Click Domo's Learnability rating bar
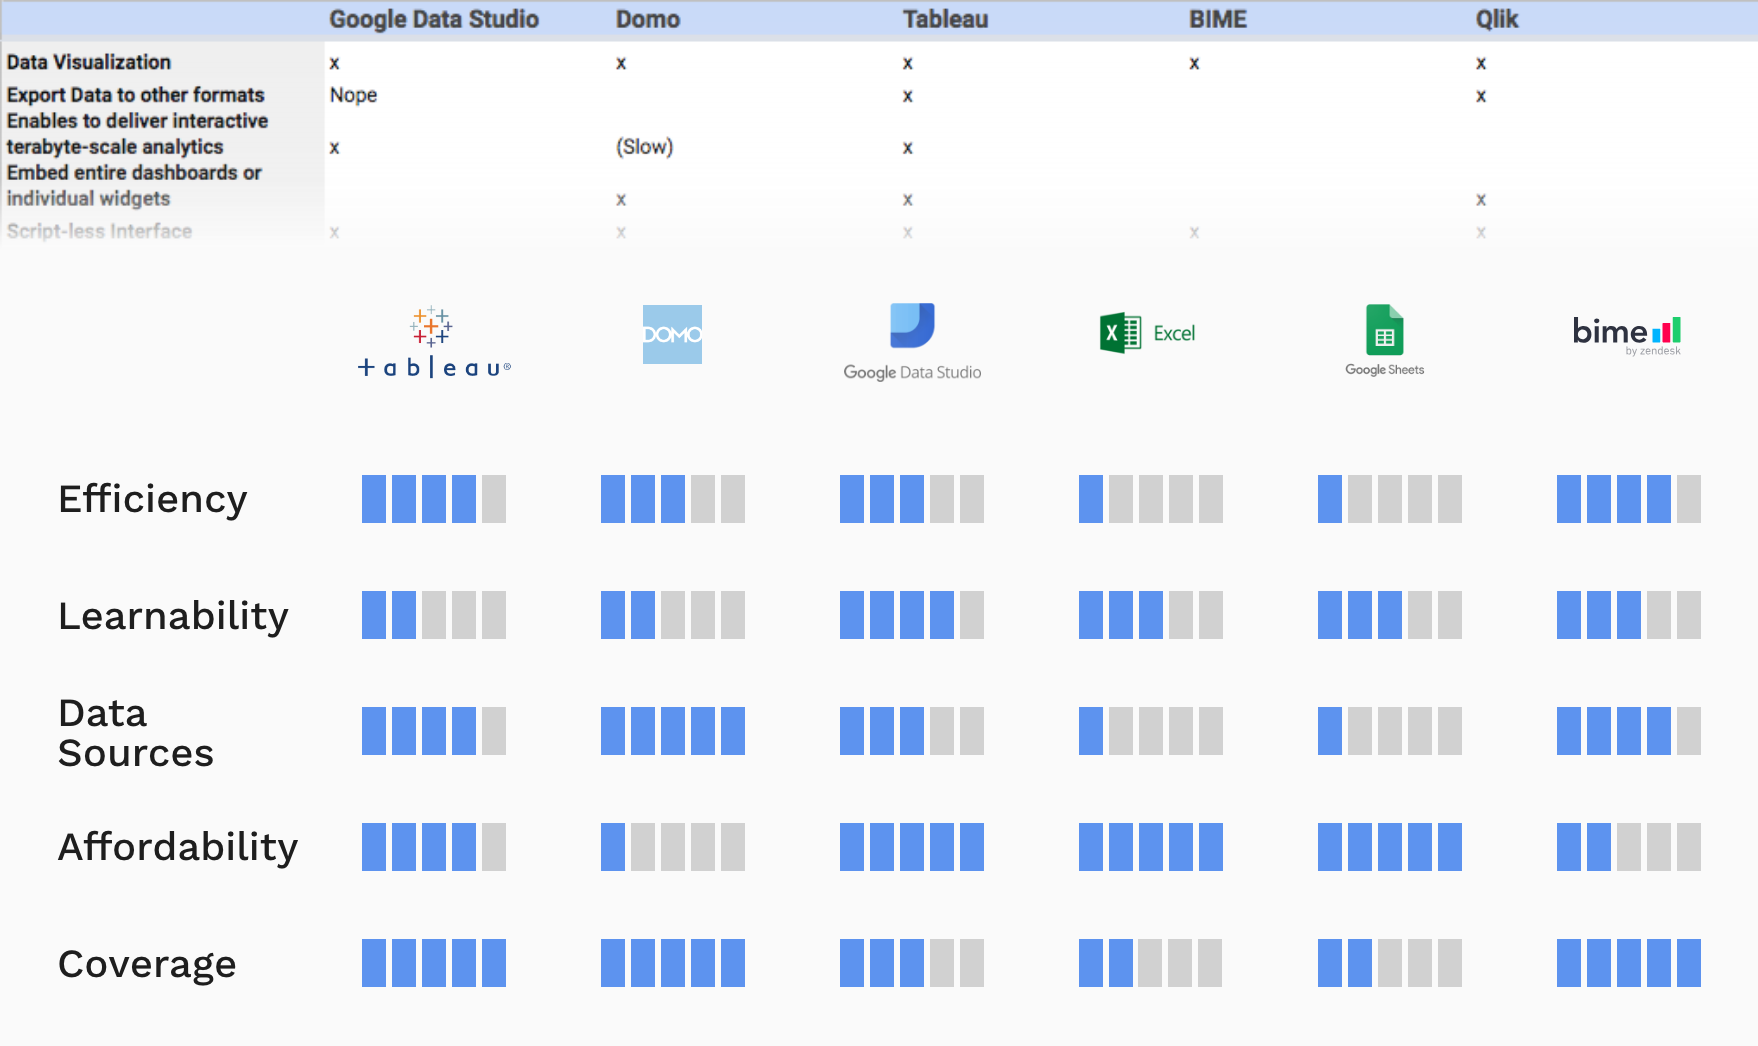This screenshot has height=1046, width=1758. coord(673,615)
